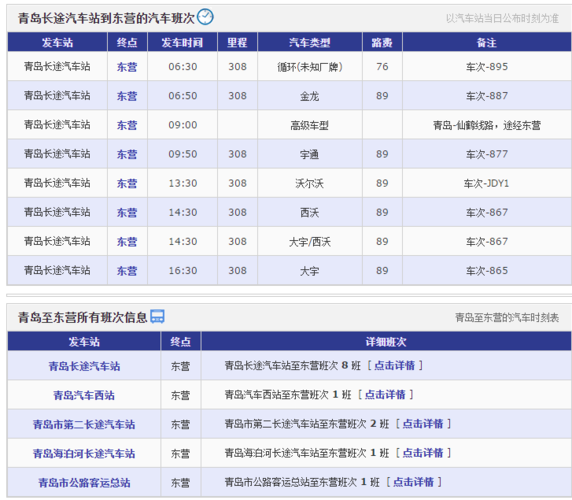Click the fare value 76

(x=382, y=66)
